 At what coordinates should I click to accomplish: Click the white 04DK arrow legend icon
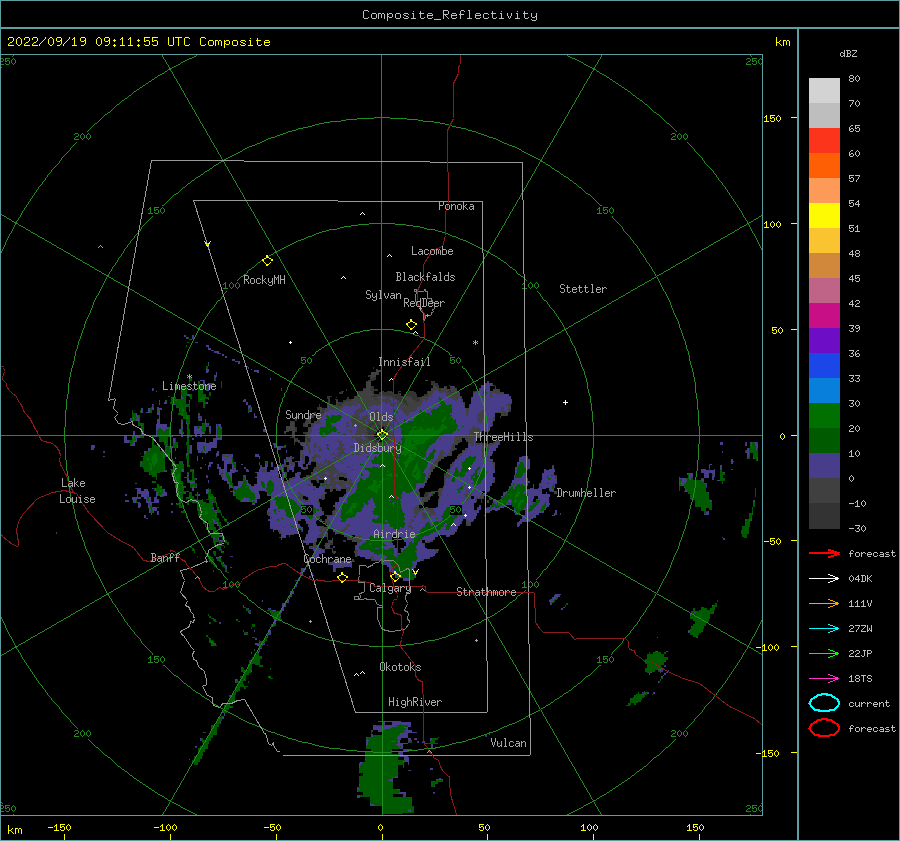click(x=824, y=579)
